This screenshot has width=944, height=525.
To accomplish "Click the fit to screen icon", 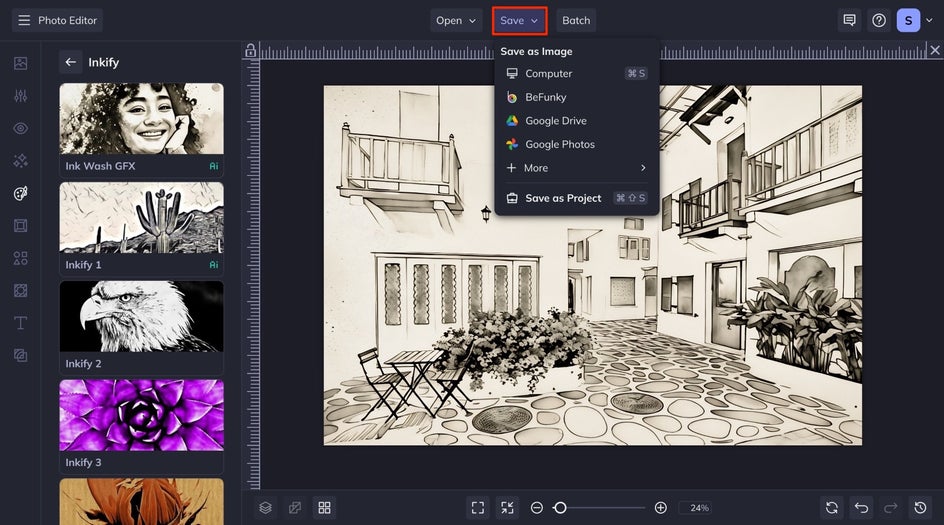I will click(x=478, y=508).
